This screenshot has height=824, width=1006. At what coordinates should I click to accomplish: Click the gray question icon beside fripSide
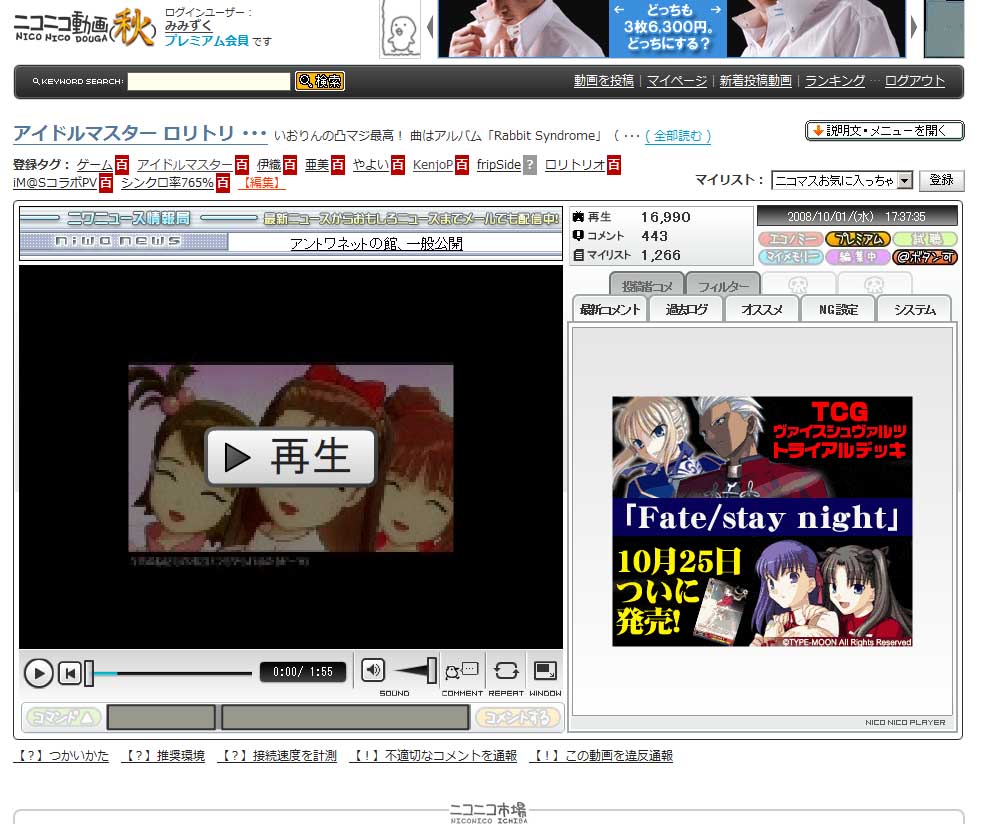(x=529, y=165)
